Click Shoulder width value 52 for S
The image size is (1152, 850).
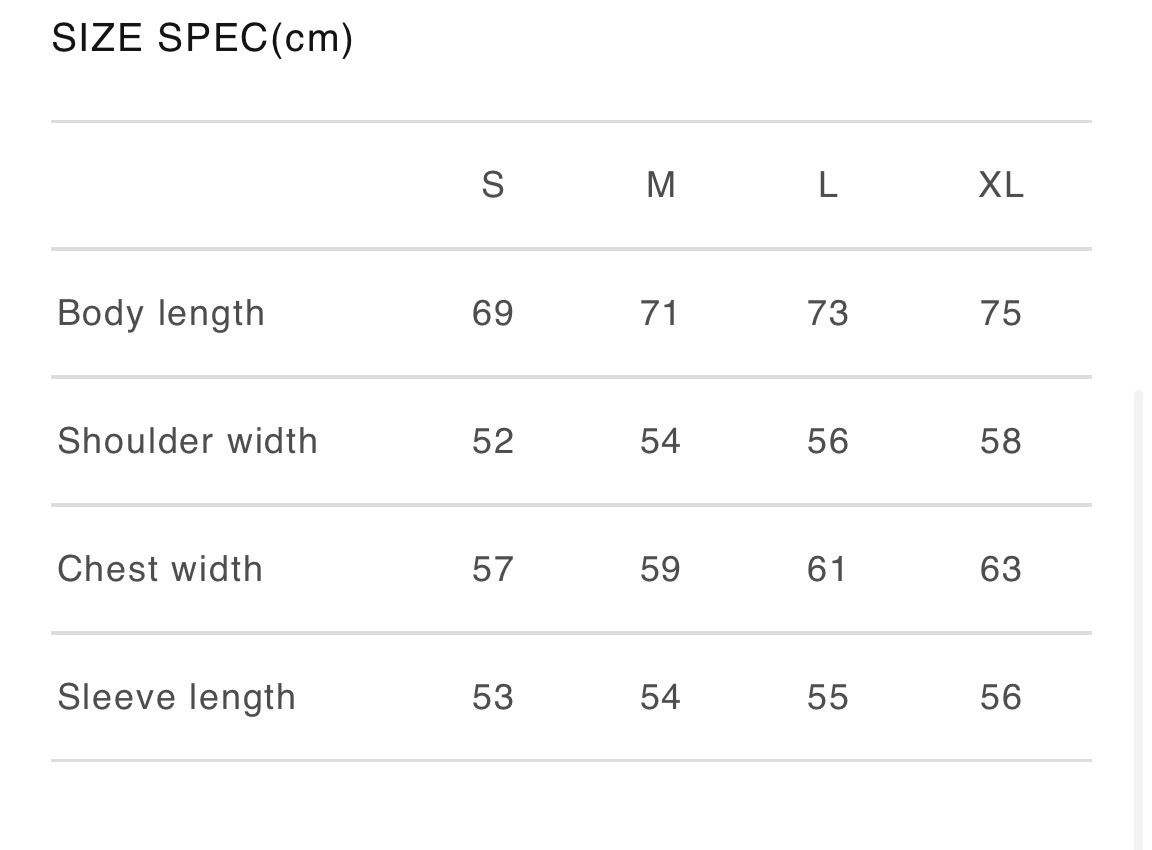[493, 441]
